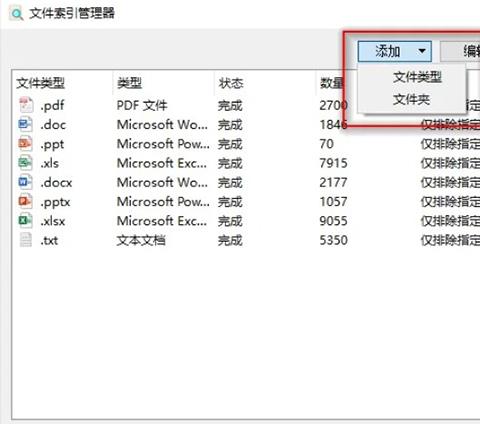Image resolution: width=480 pixels, height=424 pixels.
Task: Click 'Microsoft Pow...' in the .pptx row
Action: click(x=163, y=202)
